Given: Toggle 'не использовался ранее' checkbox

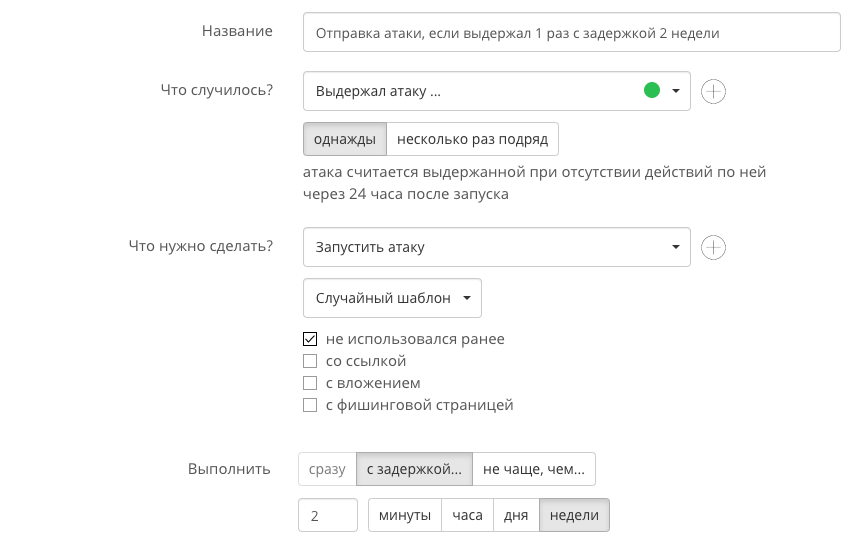Looking at the screenshot, I should coord(310,339).
